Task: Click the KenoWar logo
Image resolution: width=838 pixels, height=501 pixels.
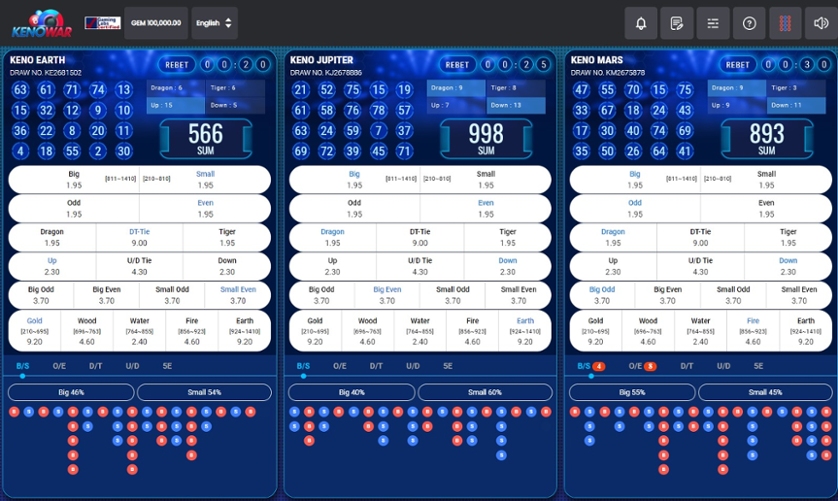Action: (39, 23)
